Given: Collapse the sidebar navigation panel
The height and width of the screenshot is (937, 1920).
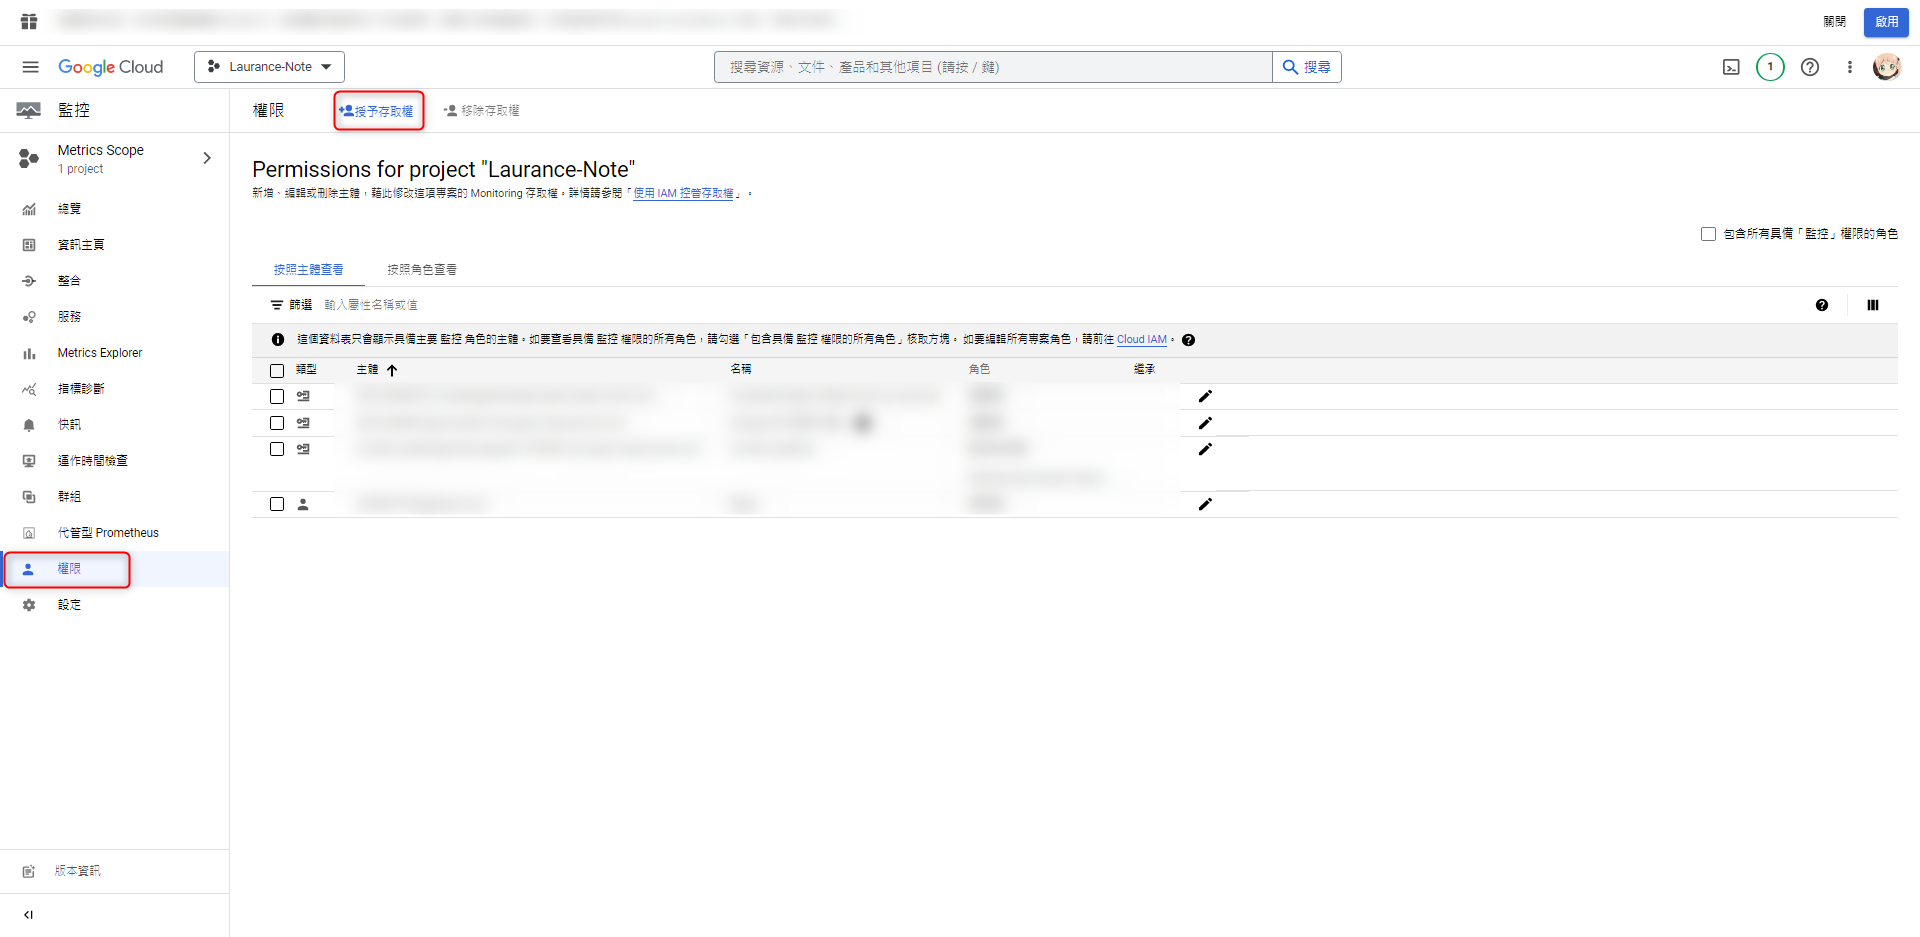Looking at the screenshot, I should coord(28,915).
